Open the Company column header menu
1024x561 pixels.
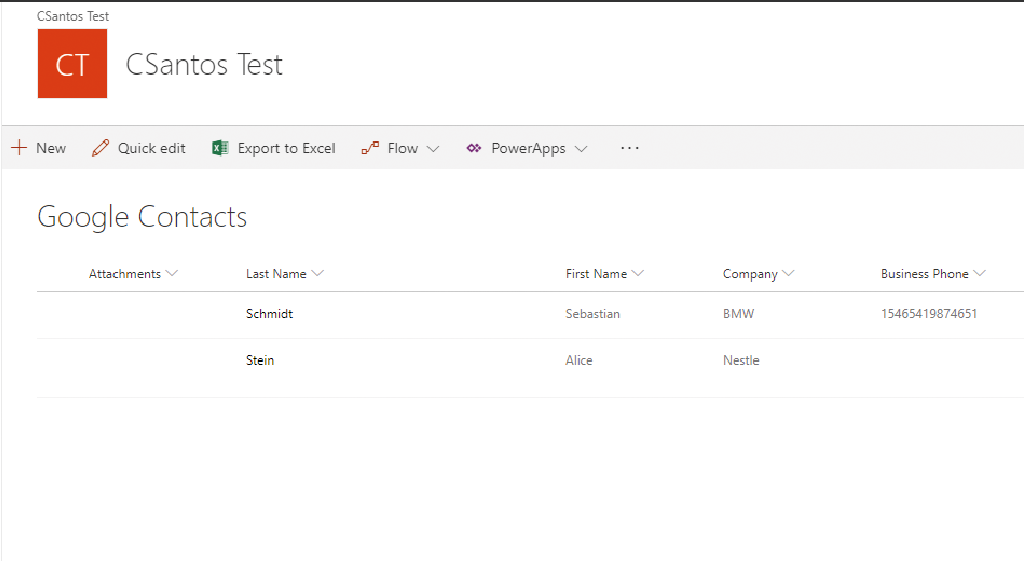coord(789,274)
